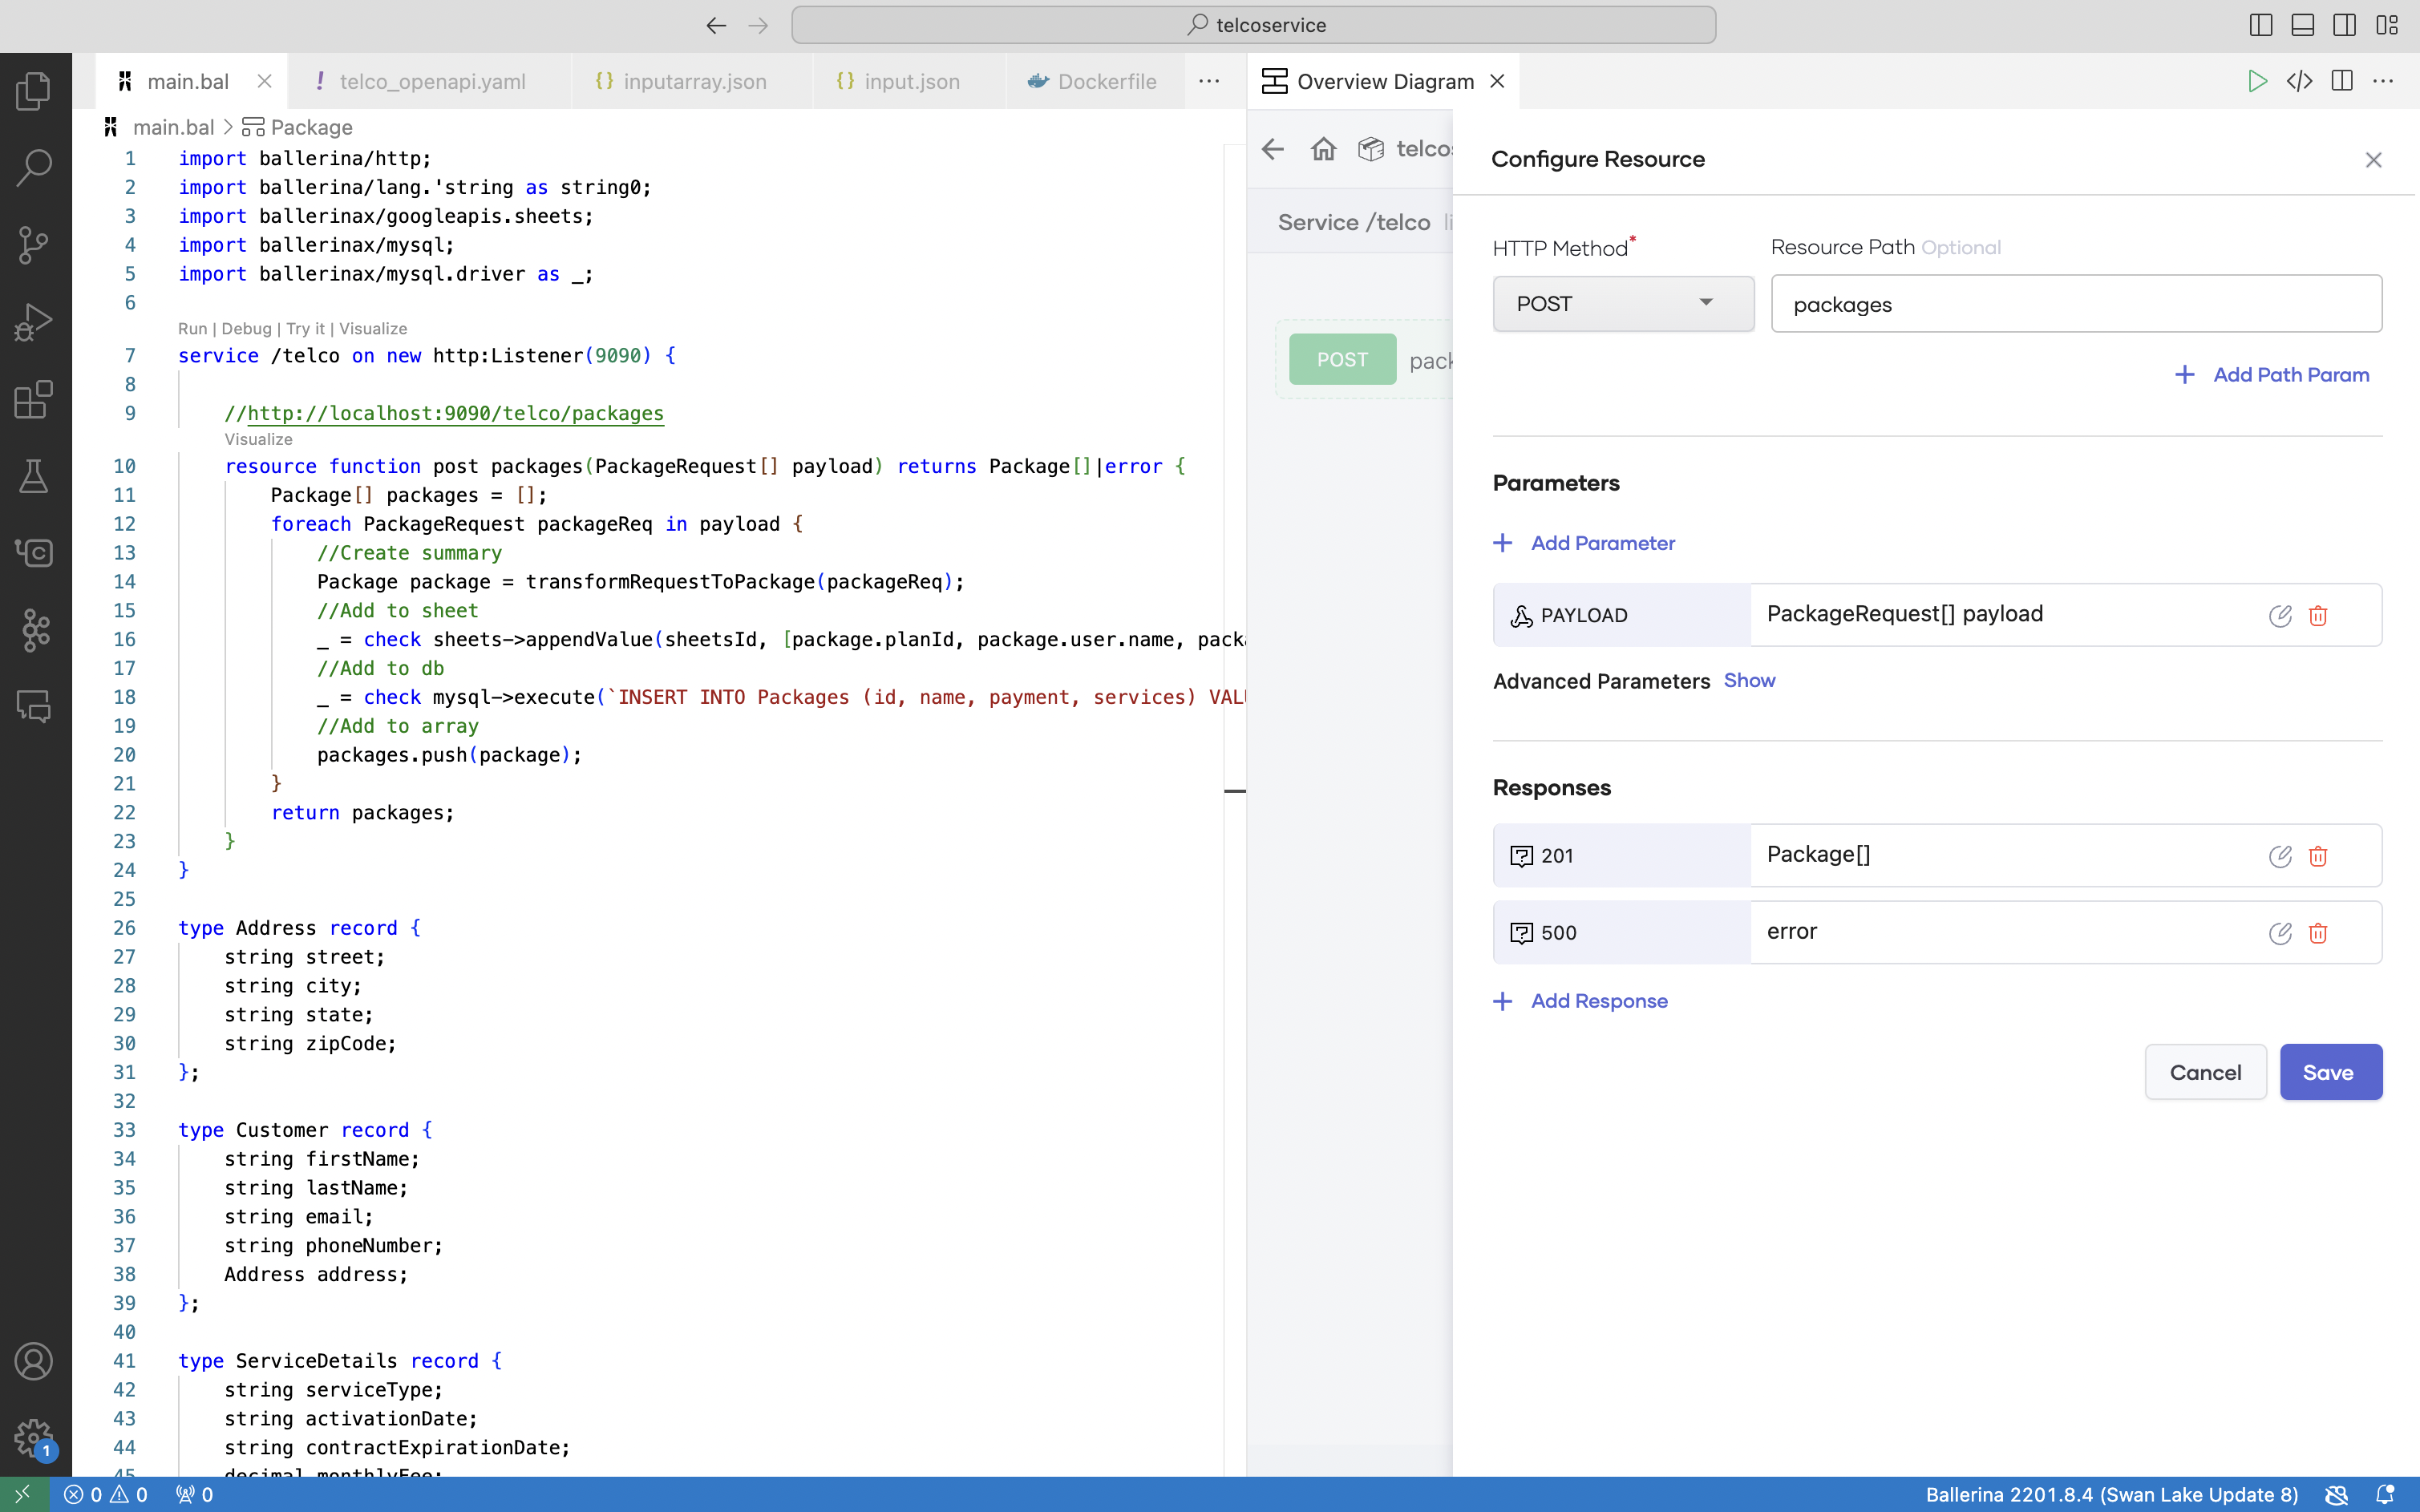Click the Run play icon in editor toolbar
The image size is (2420, 1512).
click(x=2257, y=81)
